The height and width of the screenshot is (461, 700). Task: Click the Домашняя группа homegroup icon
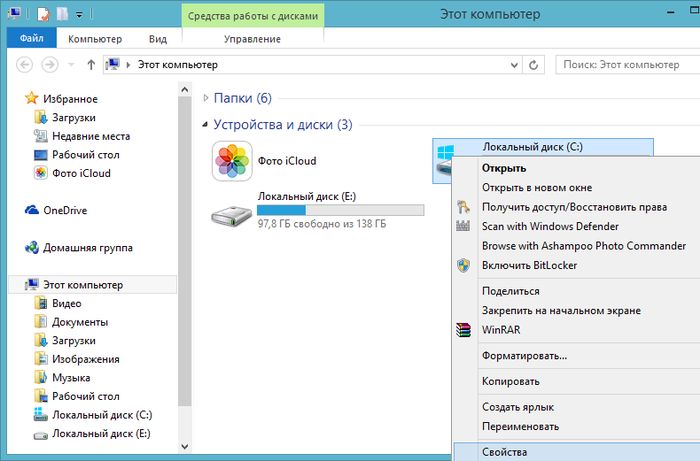(32, 247)
